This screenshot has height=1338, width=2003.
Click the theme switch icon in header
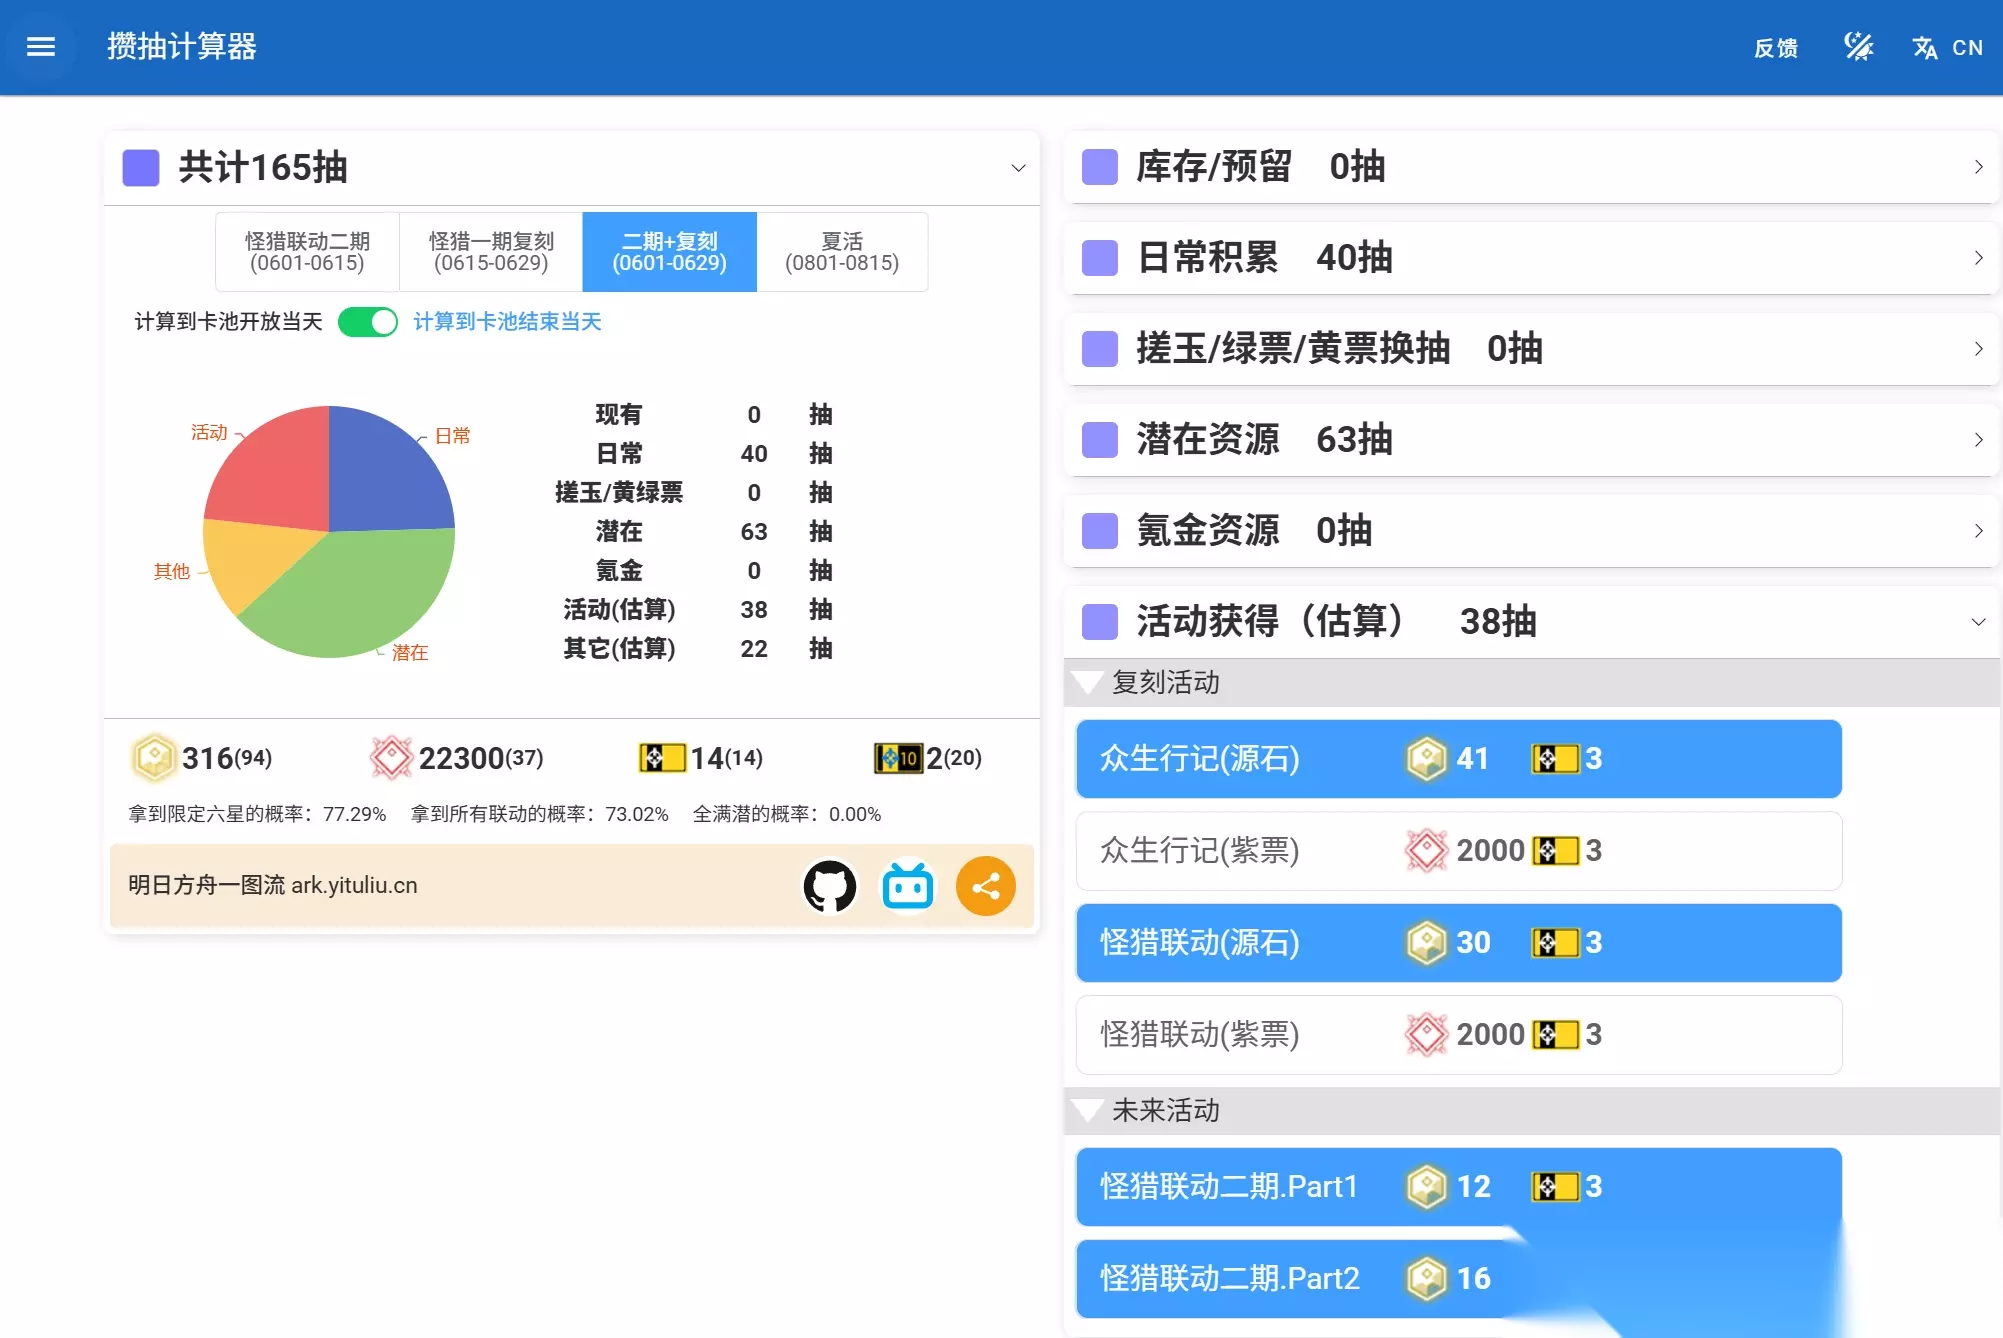pos(1859,47)
